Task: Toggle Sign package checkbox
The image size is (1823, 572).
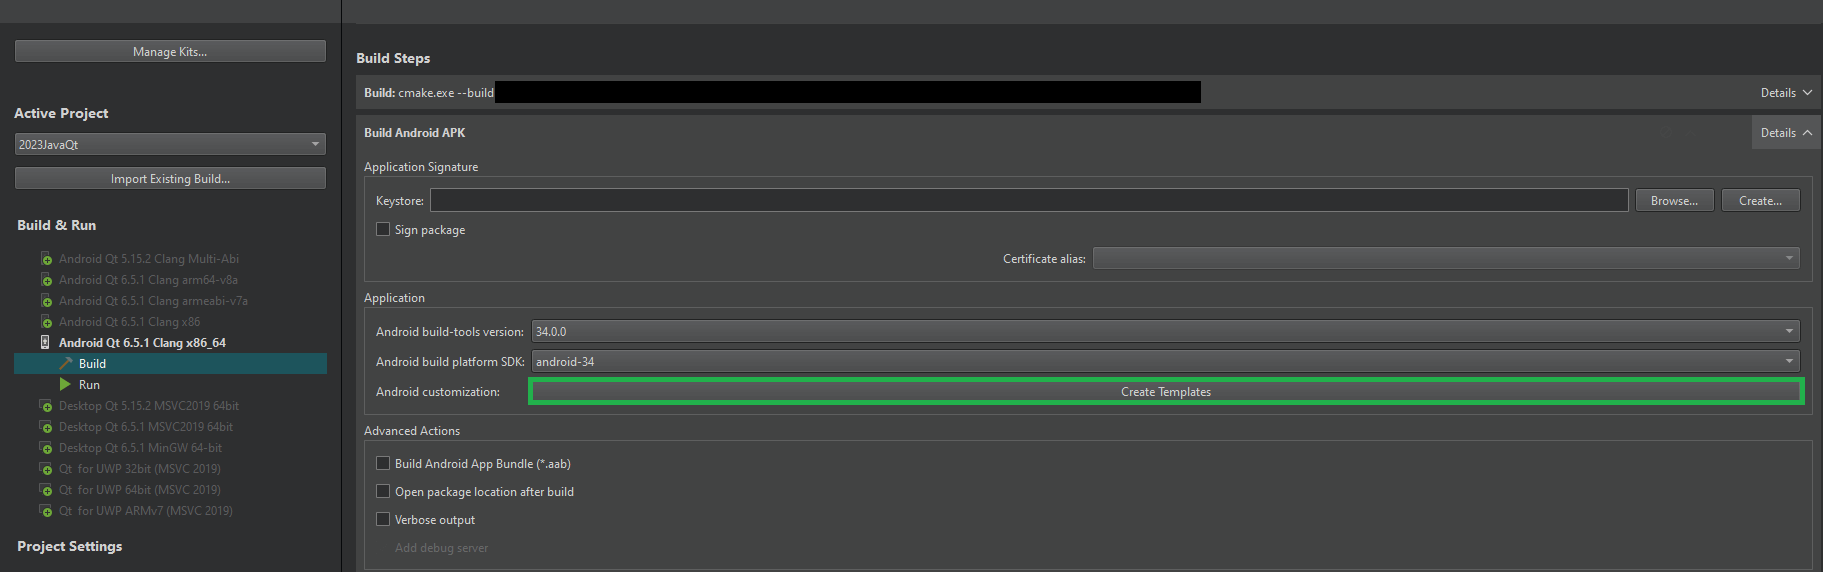Action: tap(383, 229)
